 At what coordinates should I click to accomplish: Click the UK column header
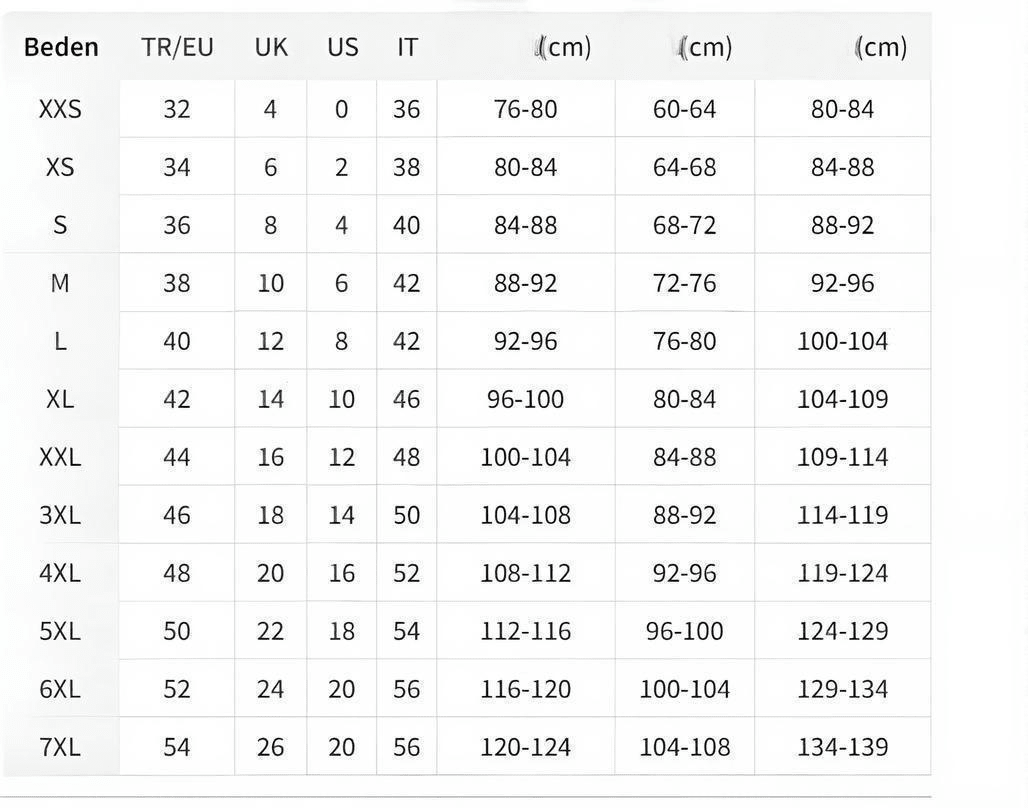point(271,47)
